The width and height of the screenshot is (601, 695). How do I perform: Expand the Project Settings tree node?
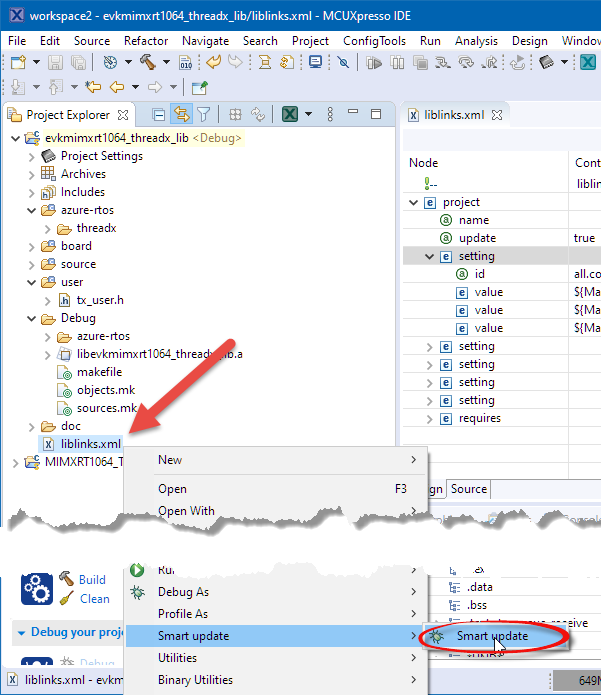coord(32,156)
